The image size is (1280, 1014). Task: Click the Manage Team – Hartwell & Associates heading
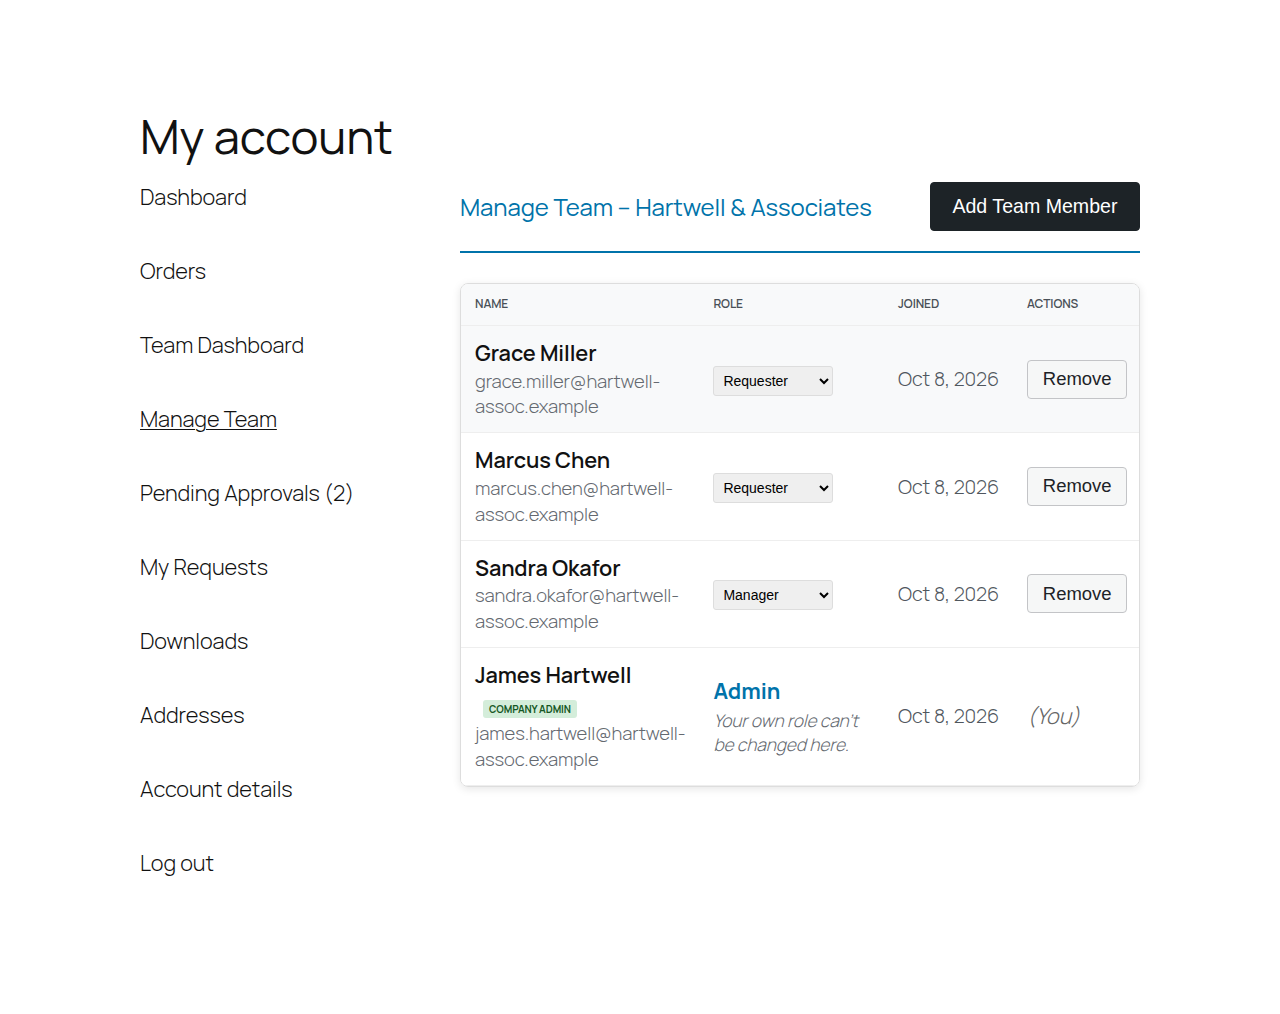coord(666,208)
